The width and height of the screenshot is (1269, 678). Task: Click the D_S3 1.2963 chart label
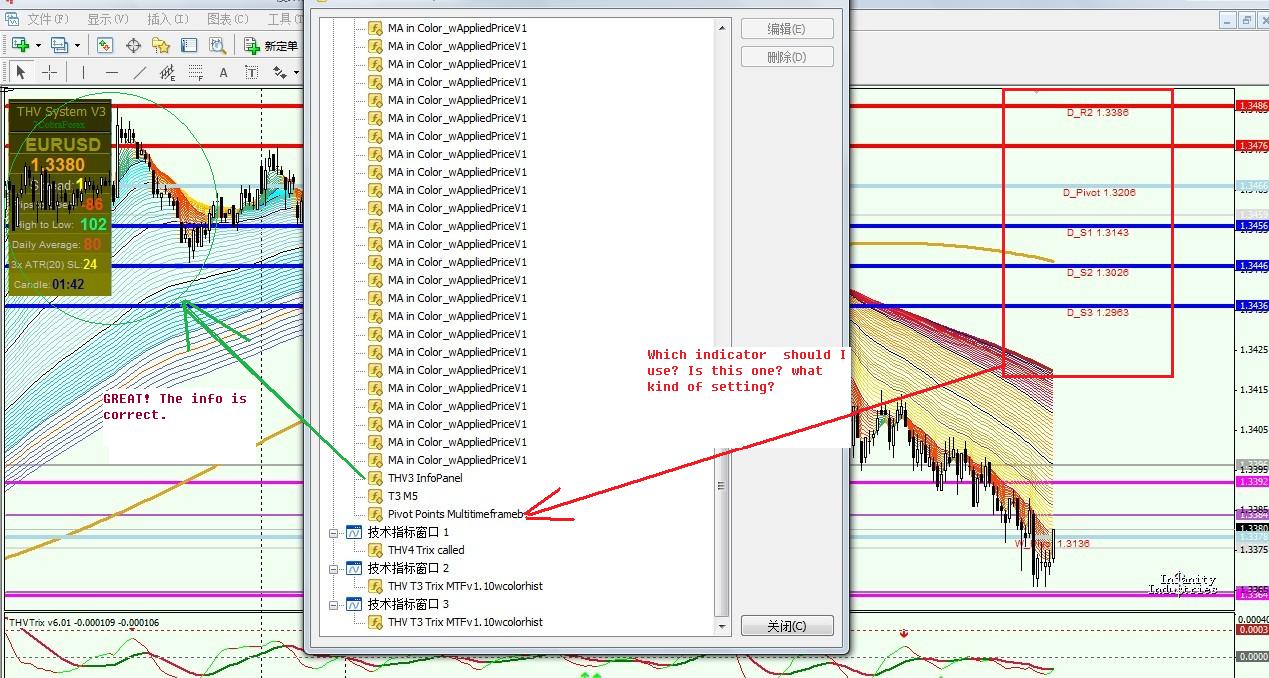click(1097, 312)
